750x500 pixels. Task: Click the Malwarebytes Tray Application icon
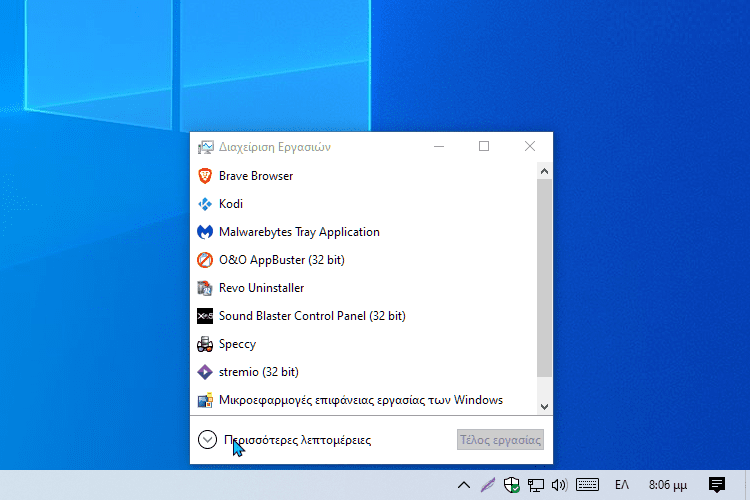[x=205, y=232]
